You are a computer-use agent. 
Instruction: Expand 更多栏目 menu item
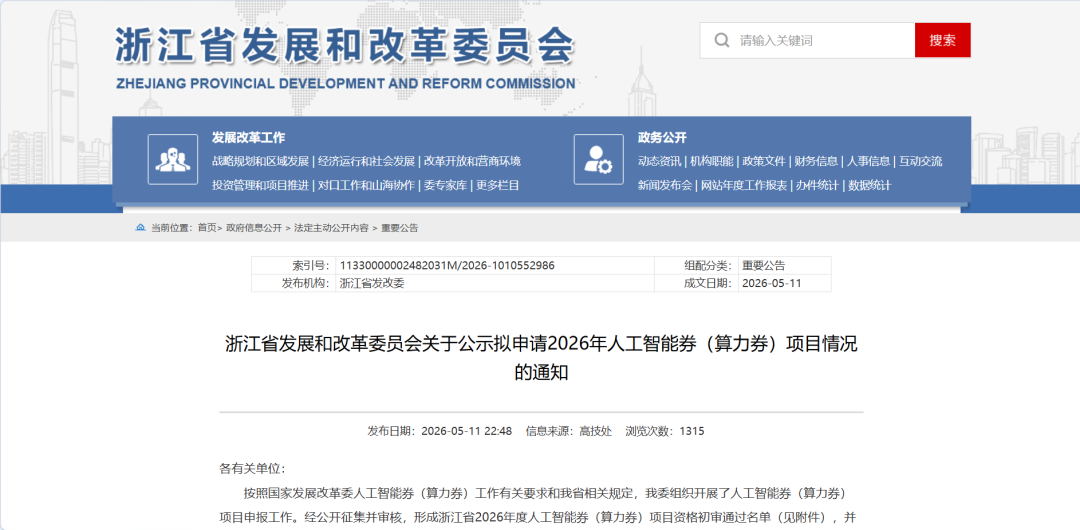[498, 185]
